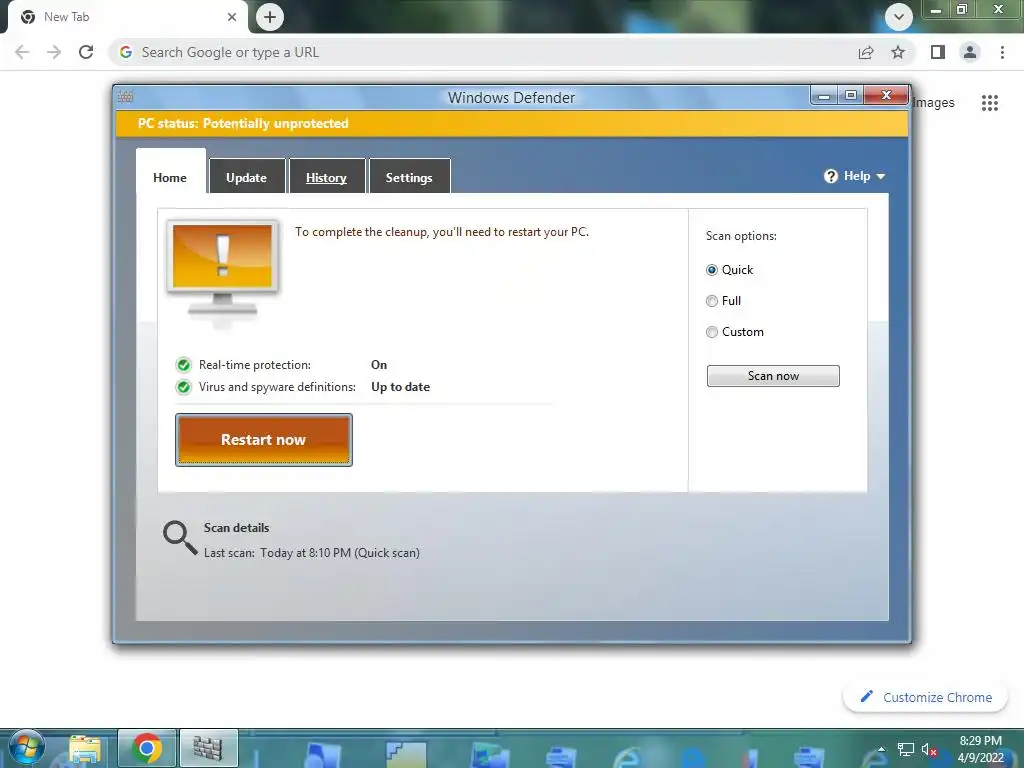Open the Chrome three-dot menu

point(1002,52)
